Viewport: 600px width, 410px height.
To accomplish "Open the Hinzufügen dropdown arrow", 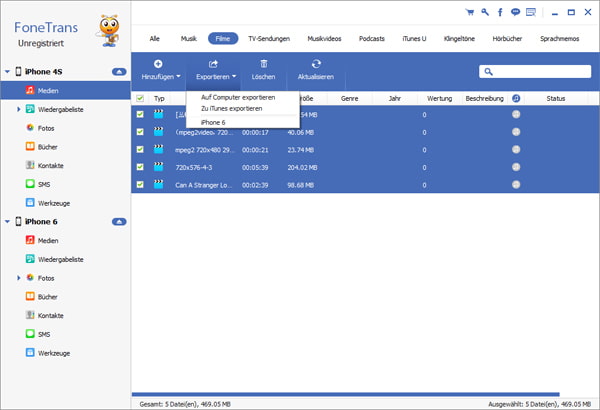I will 178,76.
